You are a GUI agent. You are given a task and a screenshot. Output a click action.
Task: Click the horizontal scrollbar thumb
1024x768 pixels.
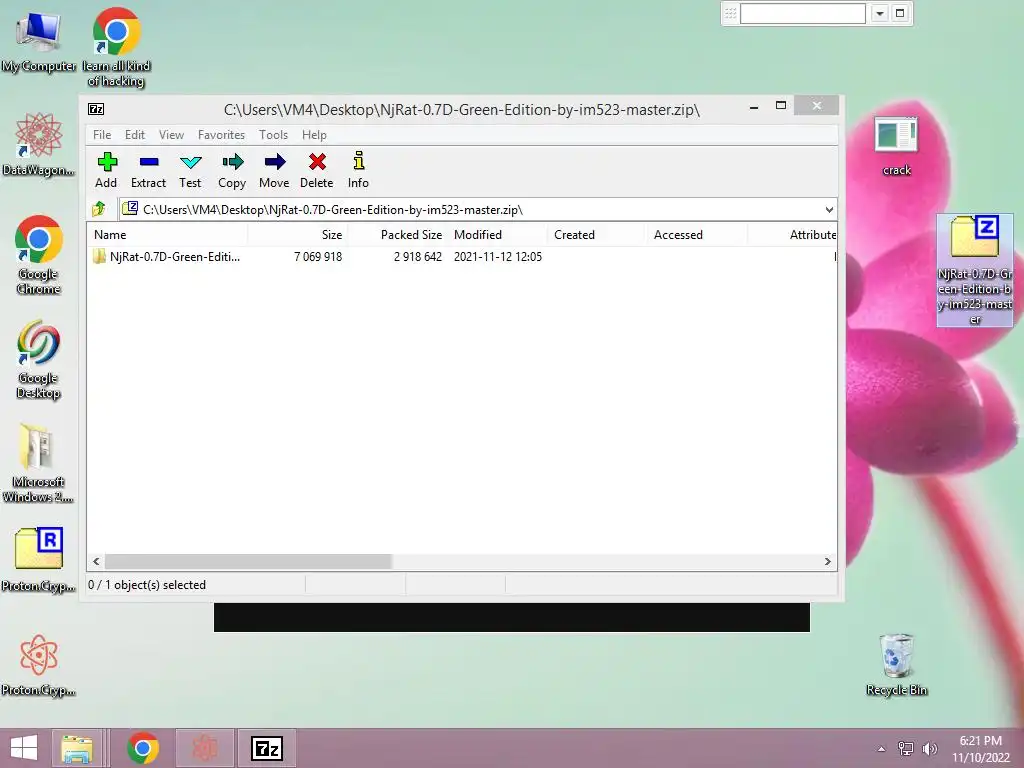click(x=248, y=562)
